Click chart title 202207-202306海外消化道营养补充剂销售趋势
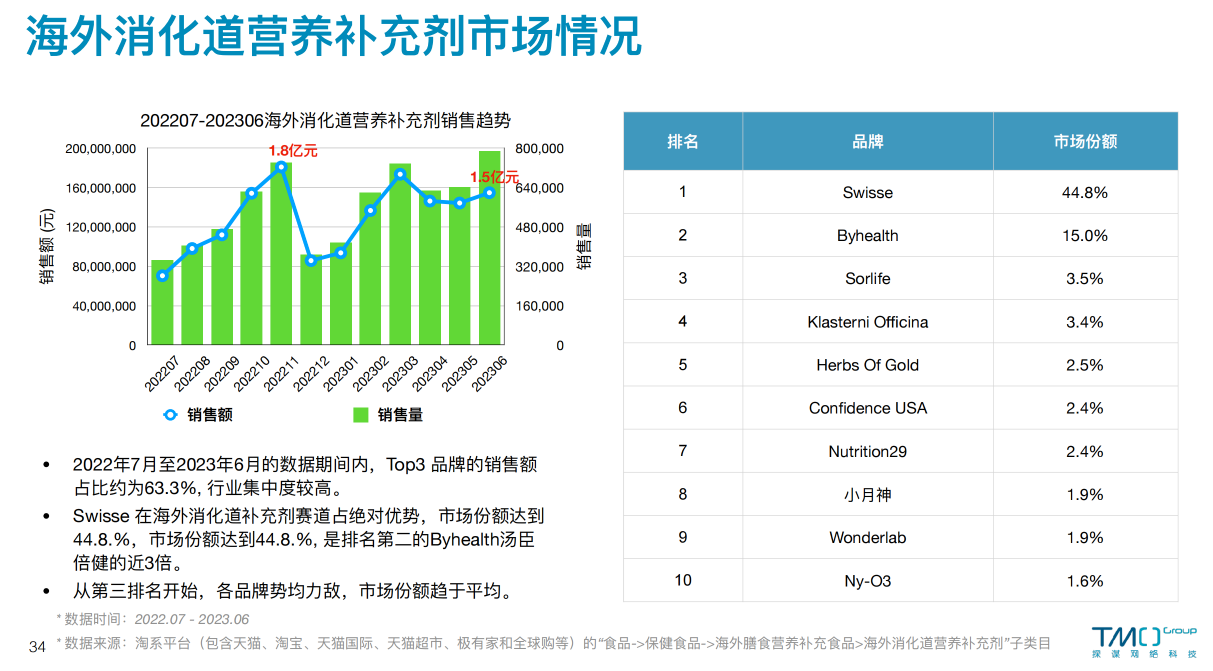 click(x=325, y=121)
